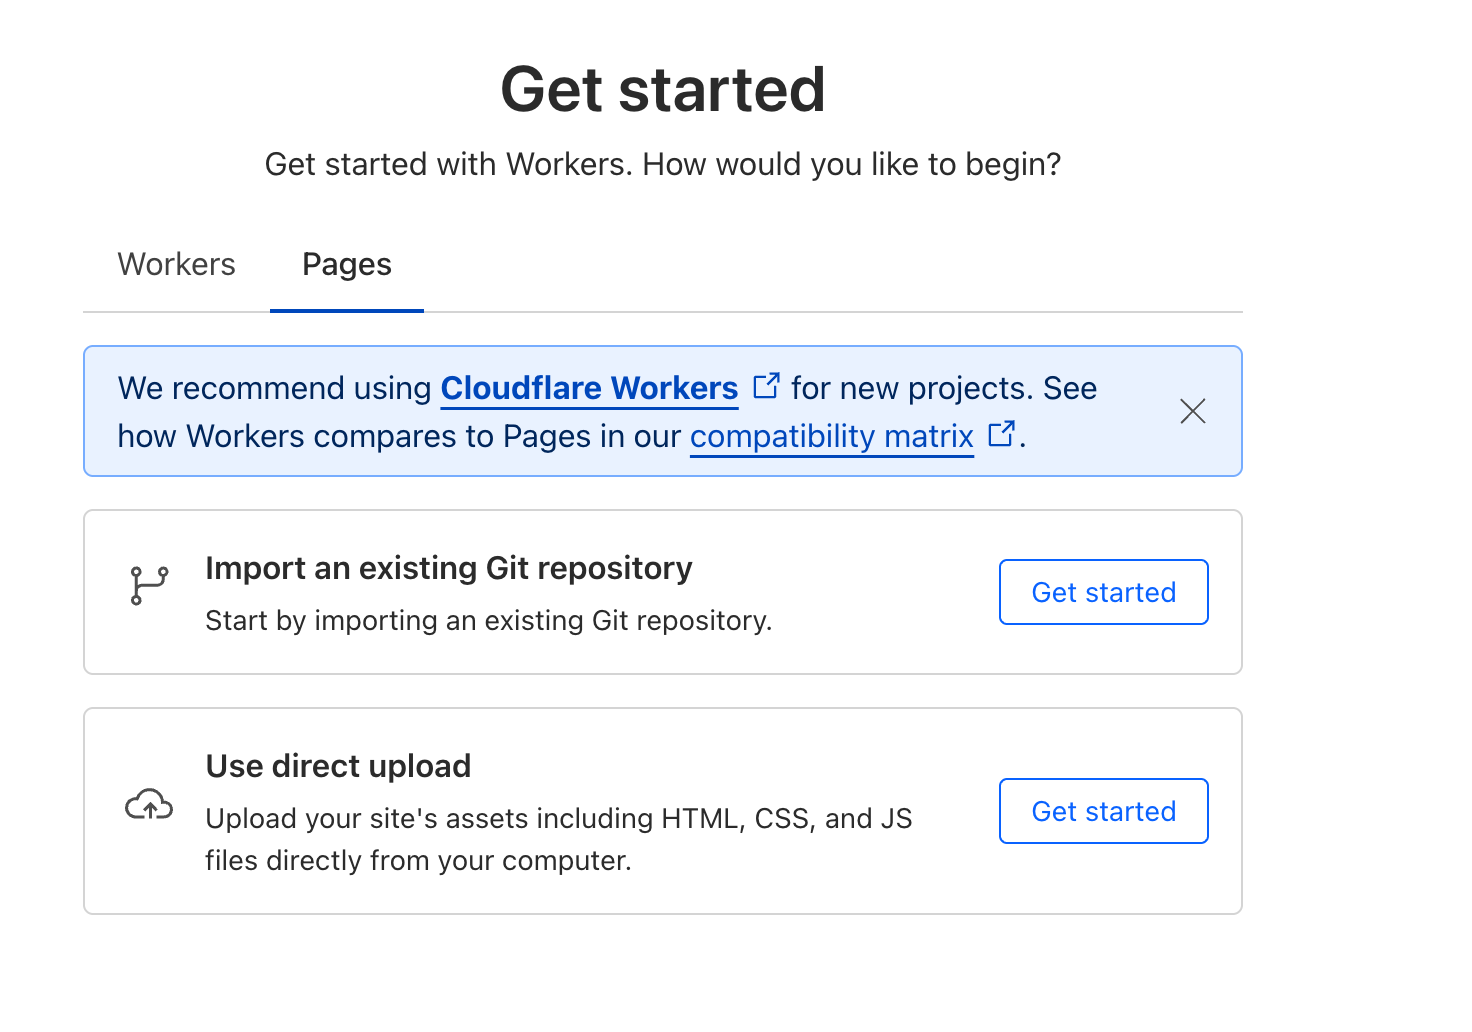Click the Pages tab underline indicator
1472x1032 pixels.
(x=346, y=311)
